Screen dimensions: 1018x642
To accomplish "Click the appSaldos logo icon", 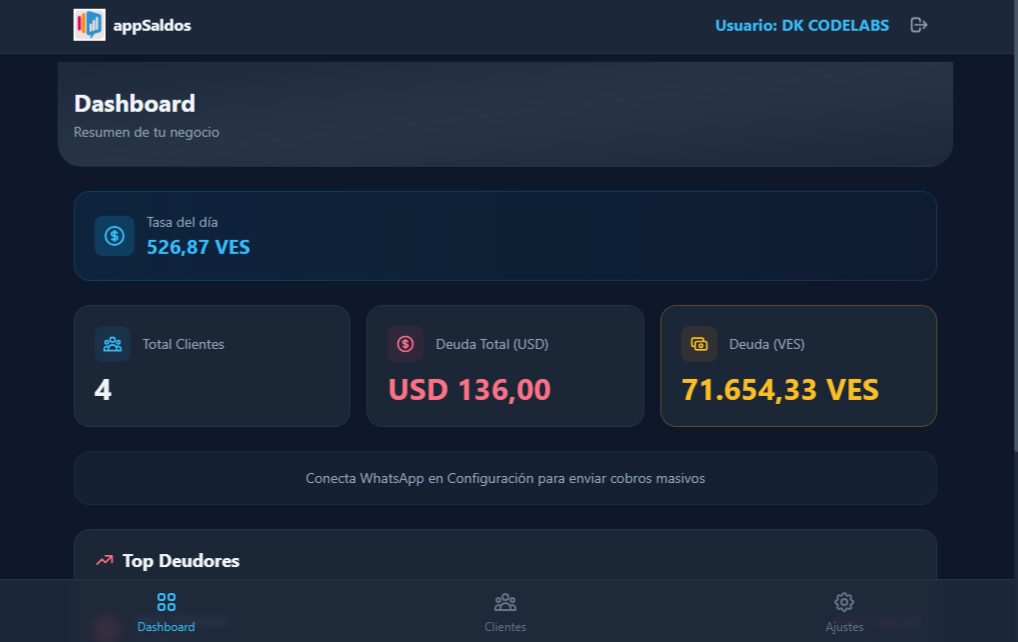I will point(90,25).
